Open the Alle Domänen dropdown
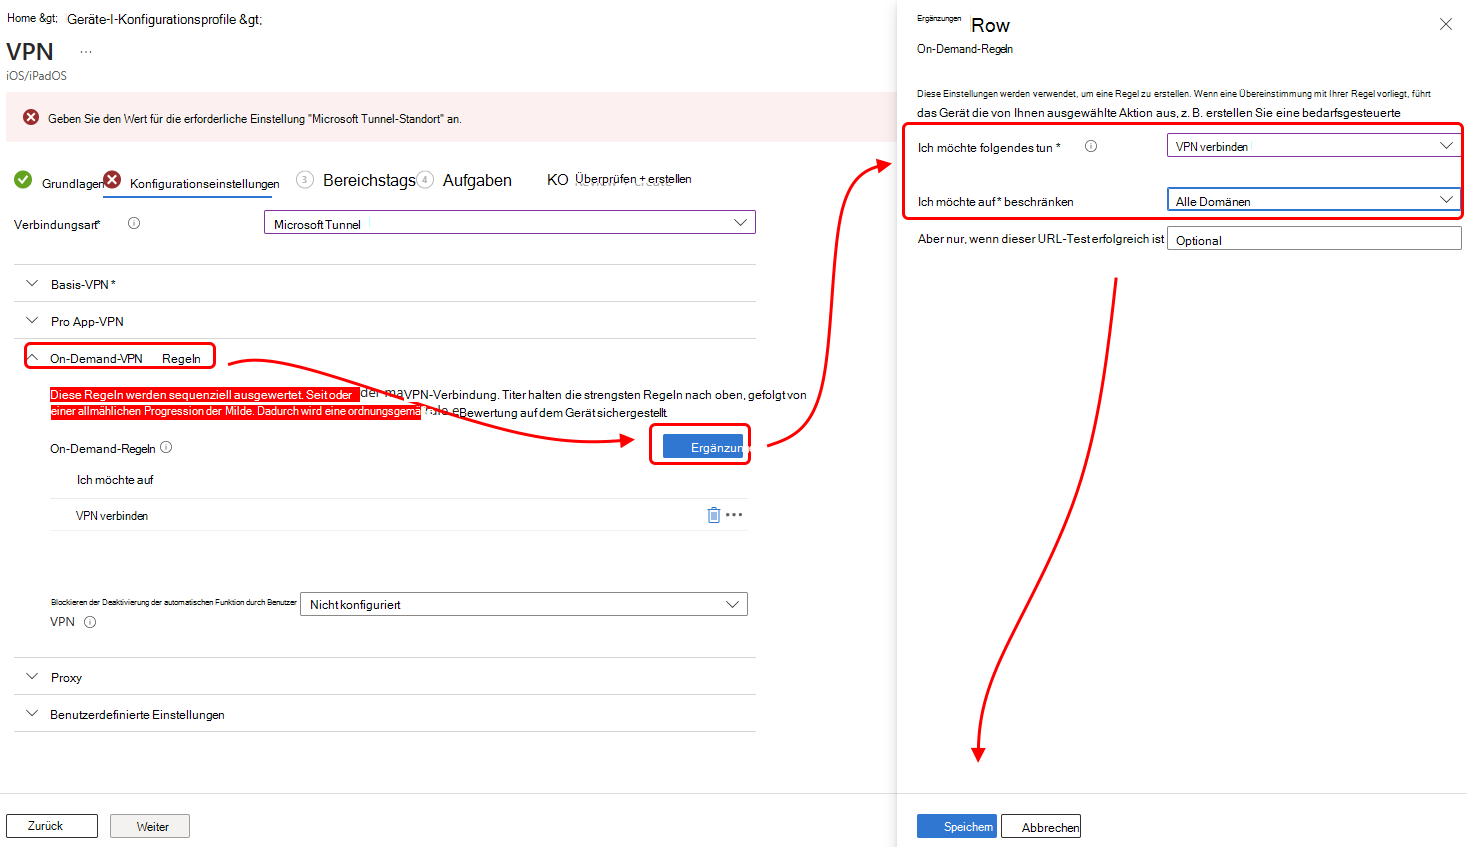The width and height of the screenshot is (1467, 847). point(1314,200)
